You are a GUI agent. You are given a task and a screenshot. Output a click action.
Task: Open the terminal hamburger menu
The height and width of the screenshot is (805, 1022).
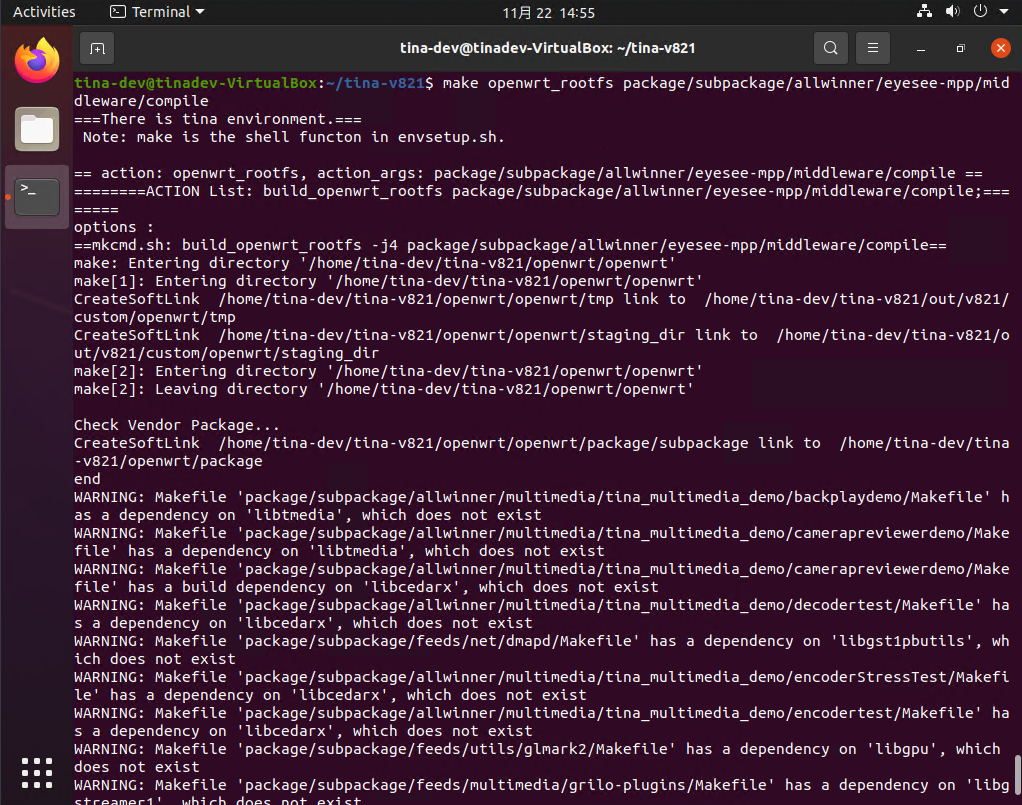(873, 48)
